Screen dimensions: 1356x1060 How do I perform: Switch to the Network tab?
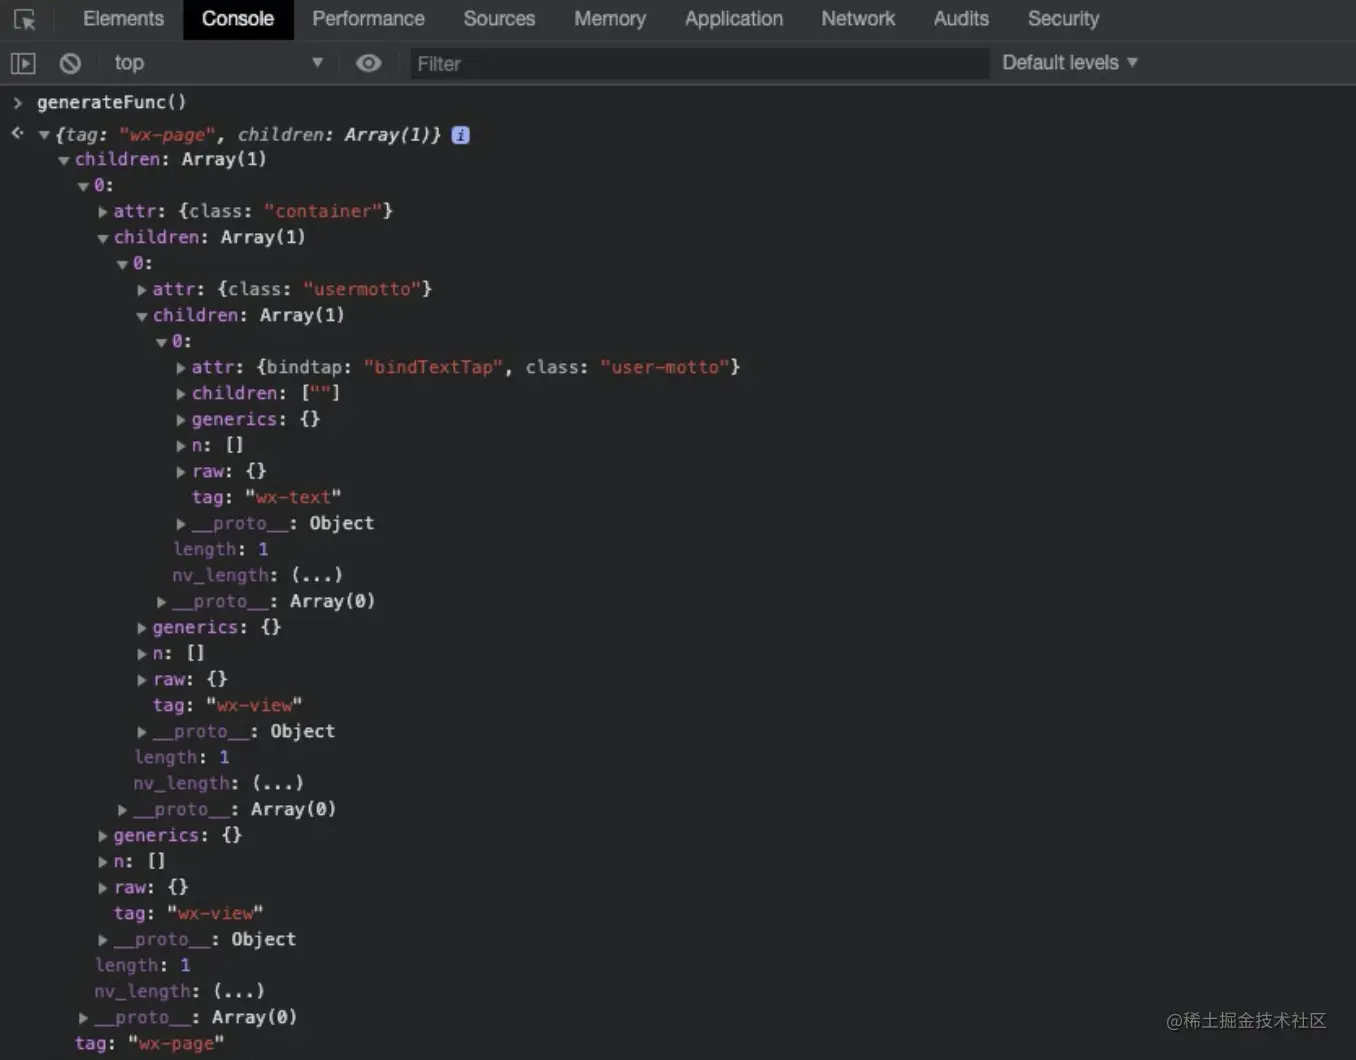tap(858, 19)
